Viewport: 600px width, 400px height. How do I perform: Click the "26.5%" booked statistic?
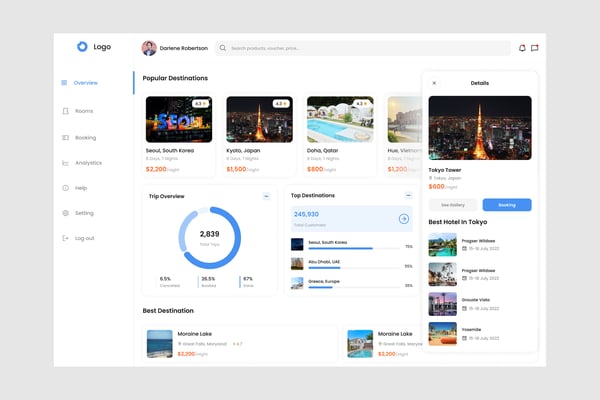point(208,279)
